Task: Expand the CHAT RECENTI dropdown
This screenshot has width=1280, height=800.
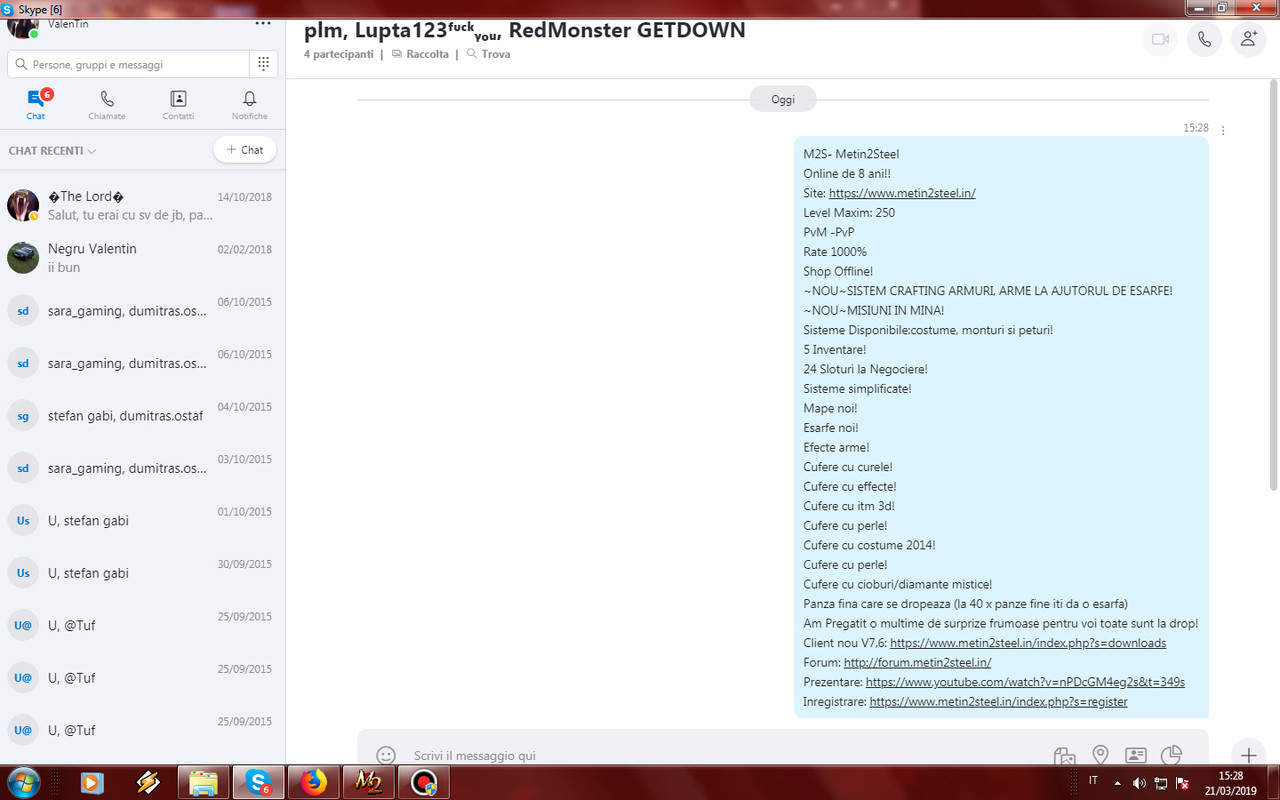Action: [52, 151]
